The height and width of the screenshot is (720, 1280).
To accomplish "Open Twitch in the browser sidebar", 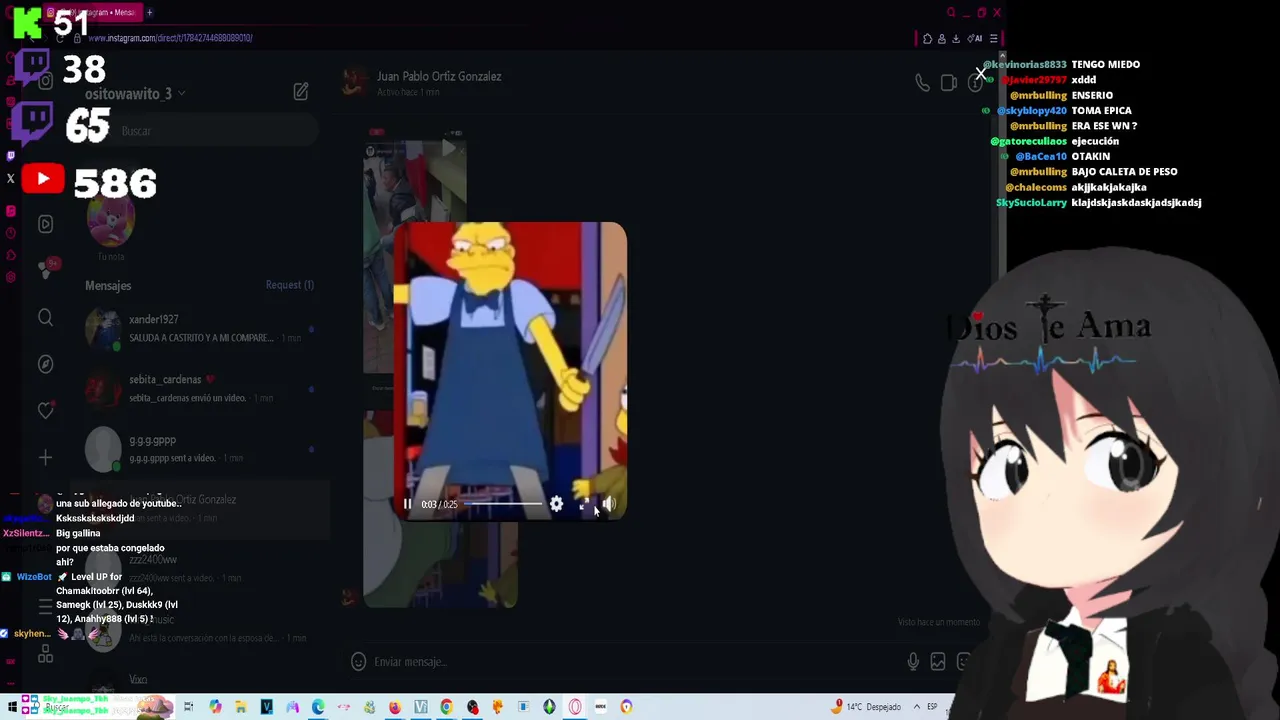I will [x=10, y=156].
